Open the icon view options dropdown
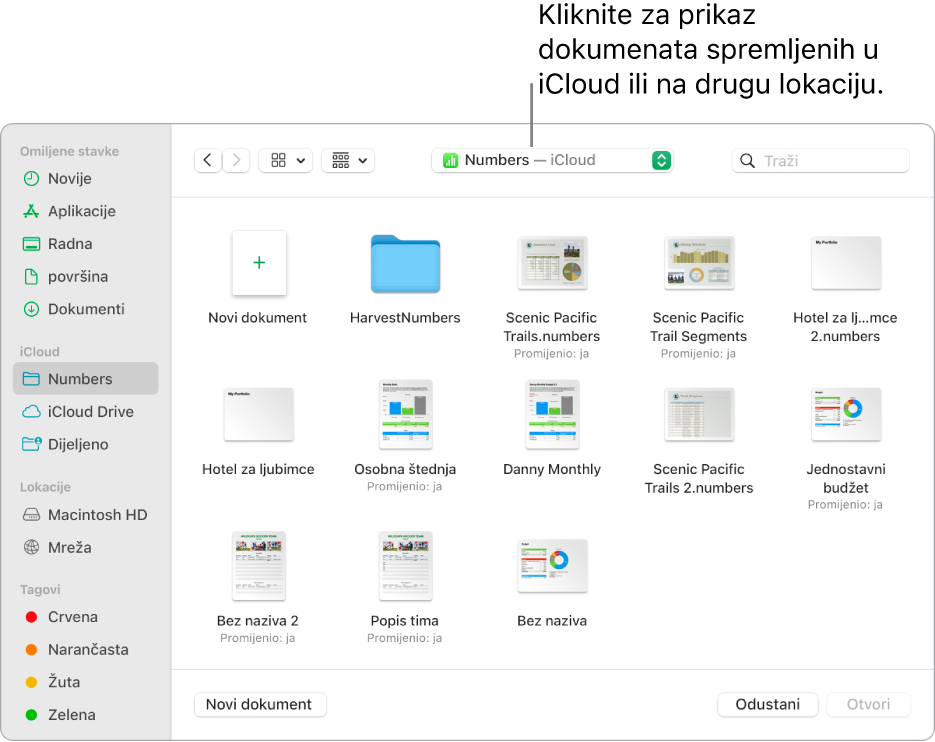Screen dimensions: 935x742 coord(286,160)
